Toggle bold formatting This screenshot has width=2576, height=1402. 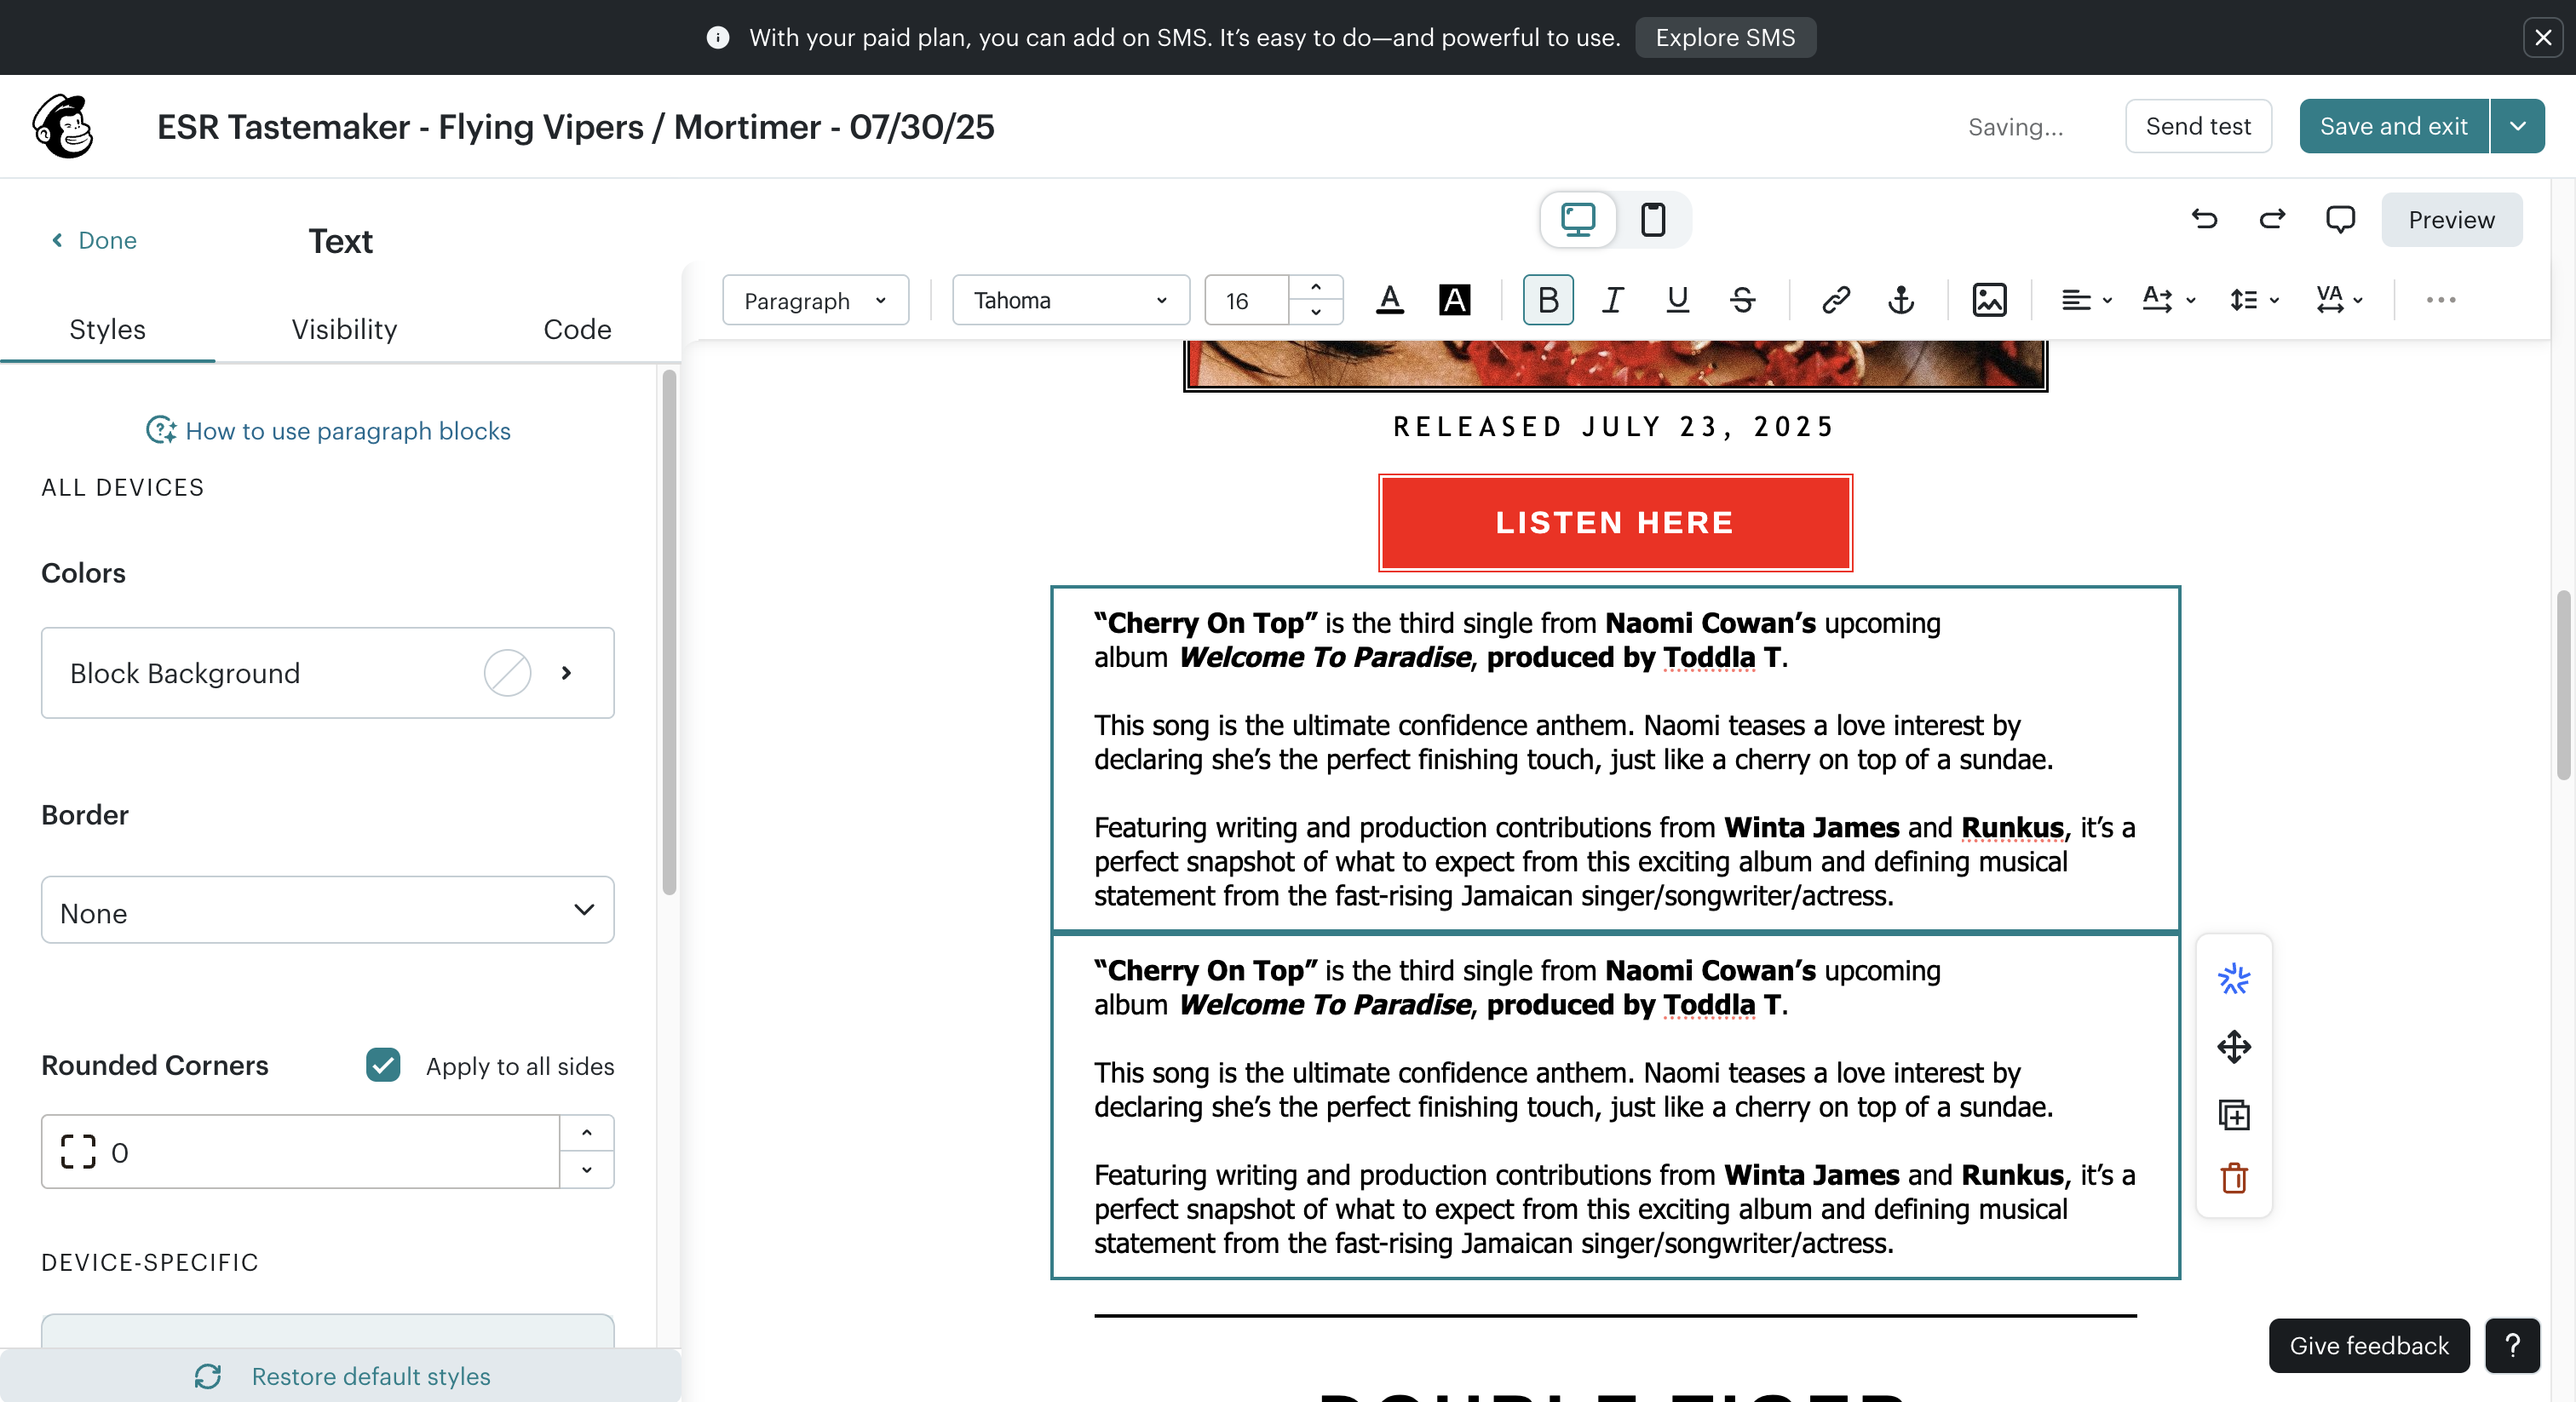[1548, 300]
